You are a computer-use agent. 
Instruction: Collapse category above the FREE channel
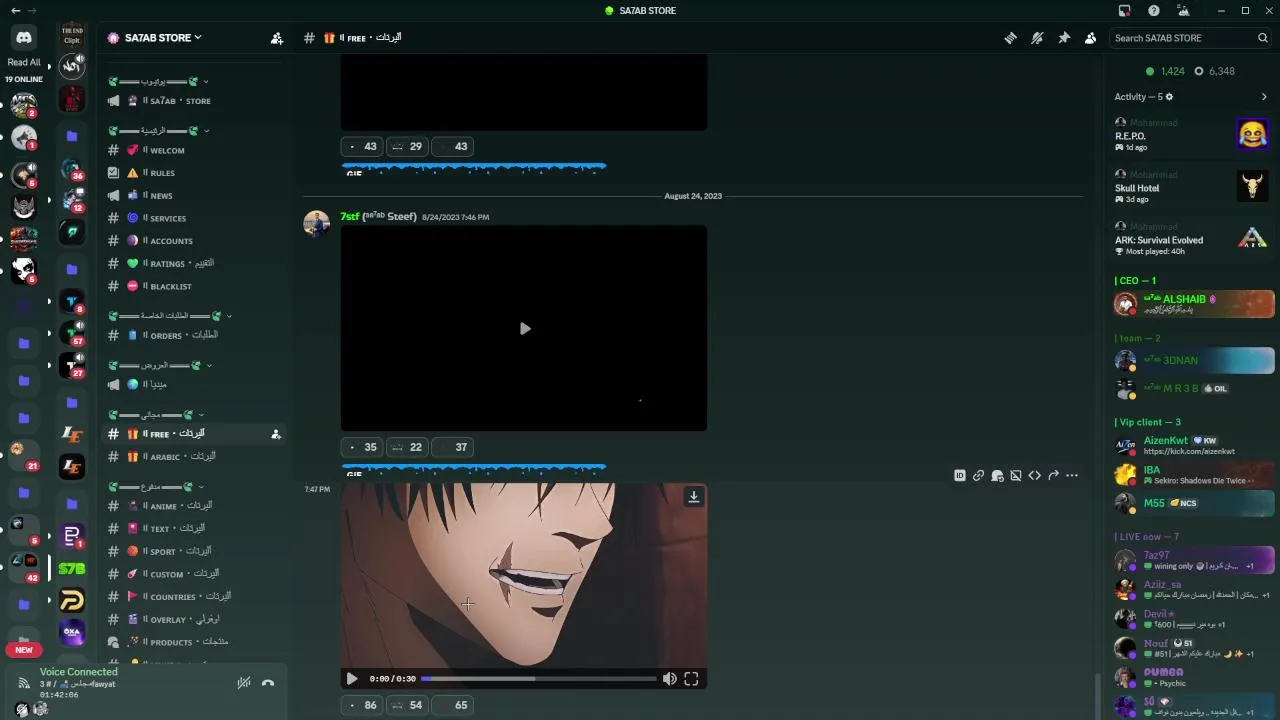(x=156, y=415)
